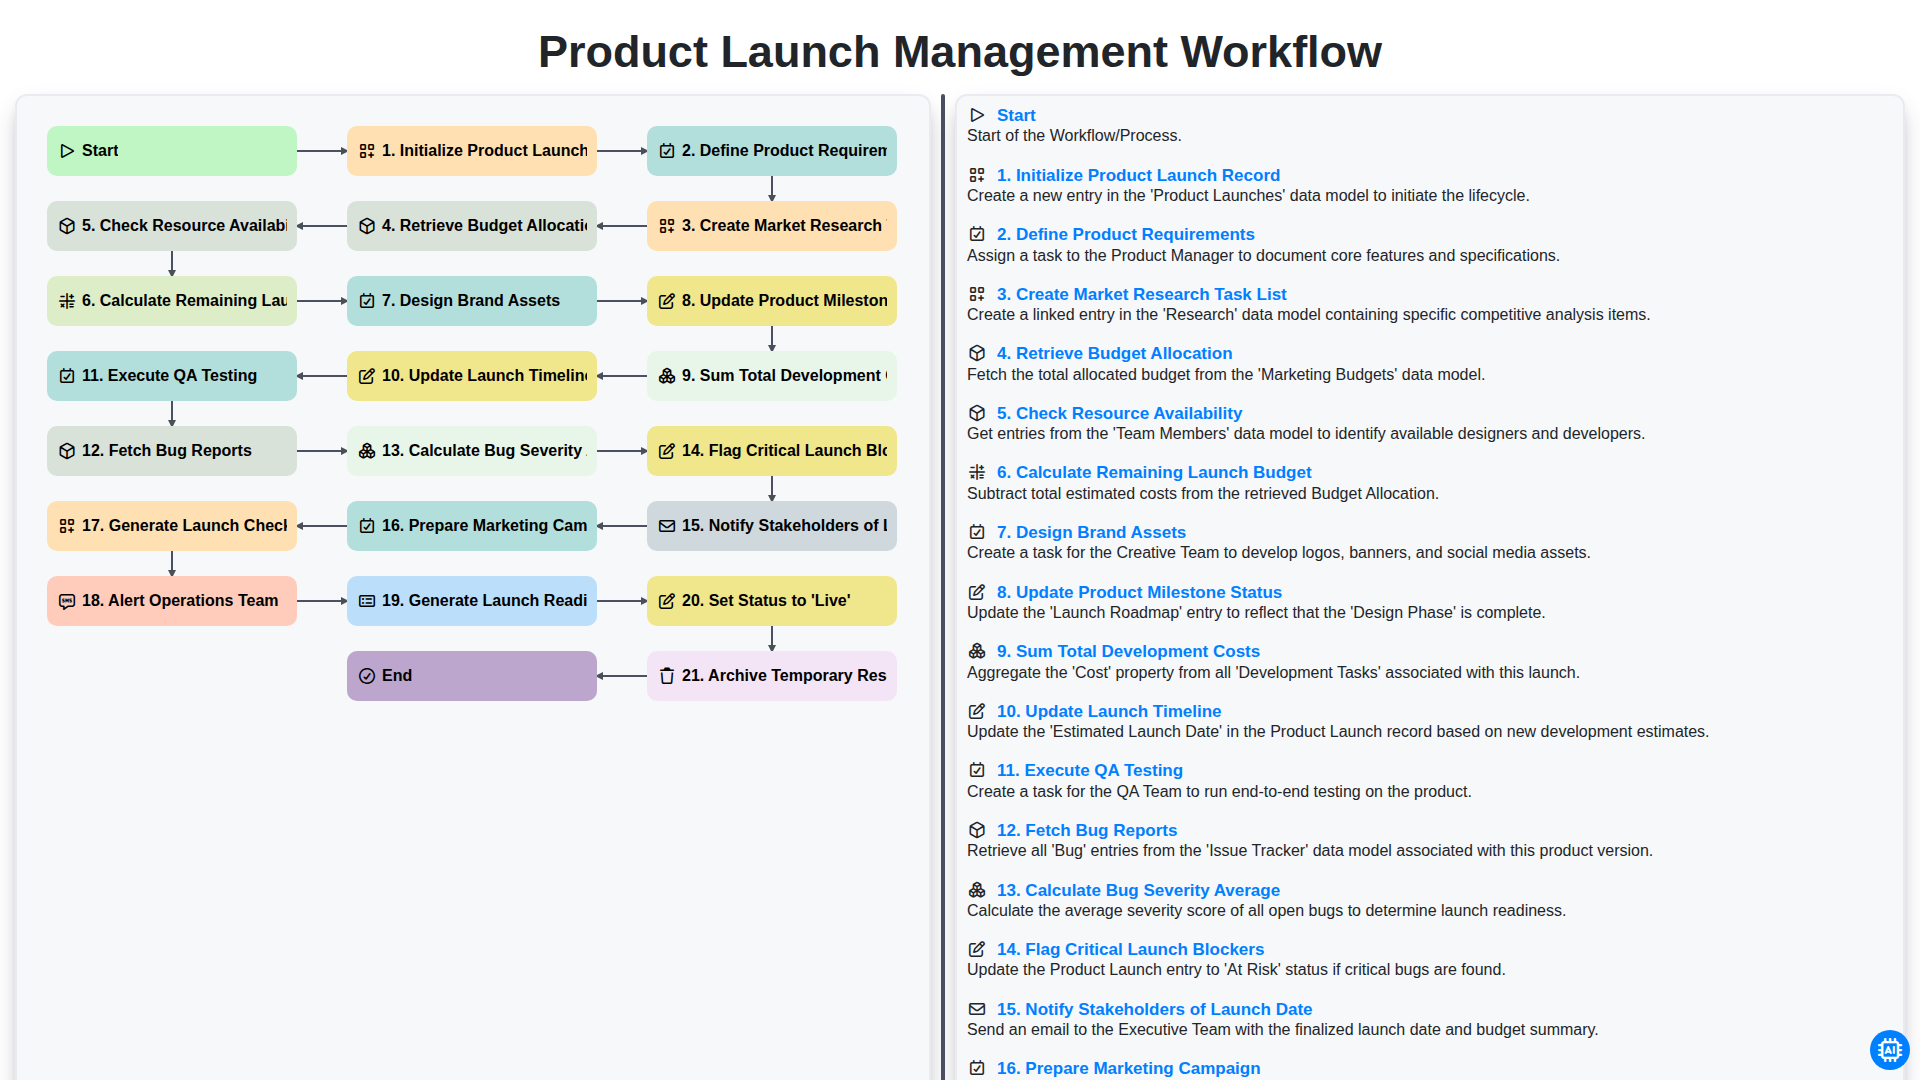The width and height of the screenshot is (1920, 1080).
Task: Open '10. Update Launch Timeline' link
Action: pyautogui.click(x=1109, y=711)
